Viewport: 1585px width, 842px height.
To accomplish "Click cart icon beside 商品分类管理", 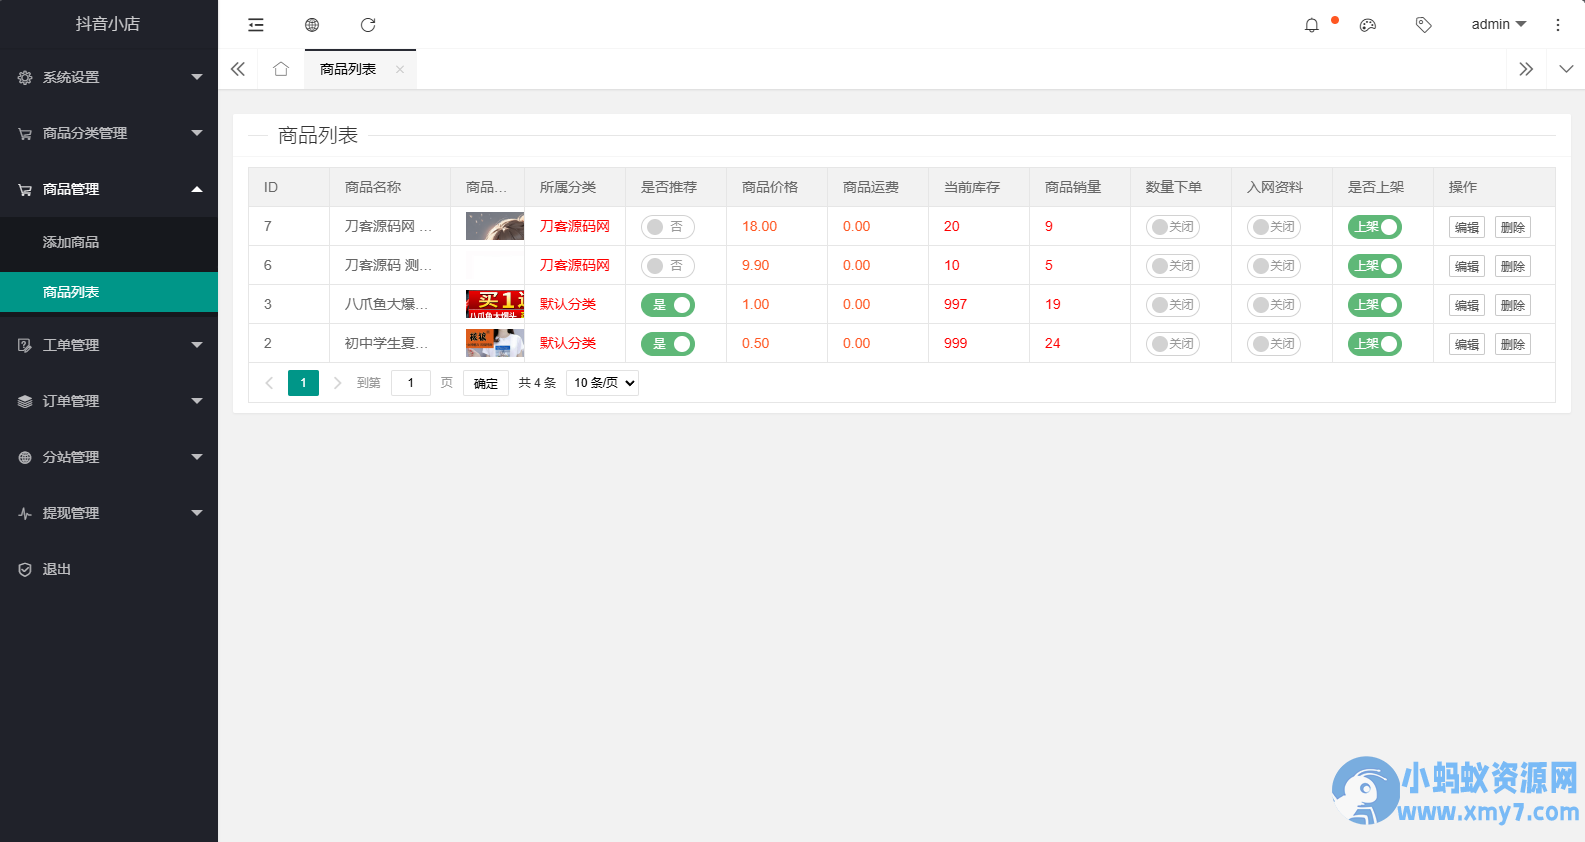I will pos(25,133).
